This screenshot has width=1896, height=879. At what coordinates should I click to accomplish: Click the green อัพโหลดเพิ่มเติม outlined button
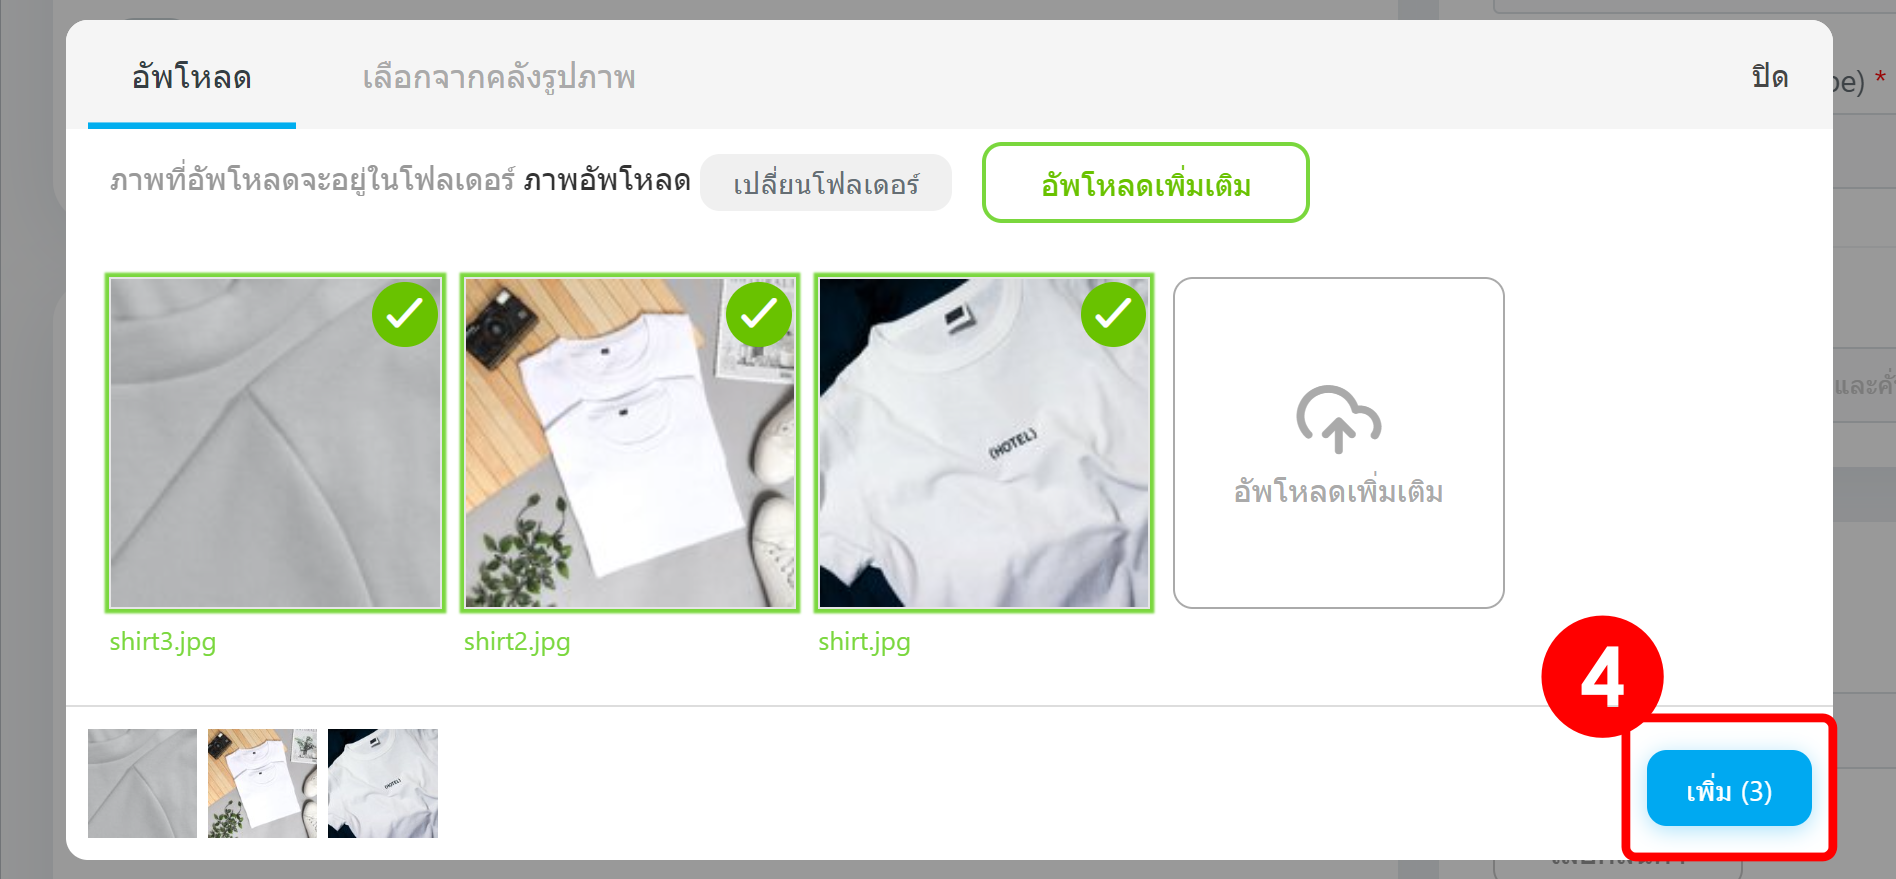(1146, 183)
